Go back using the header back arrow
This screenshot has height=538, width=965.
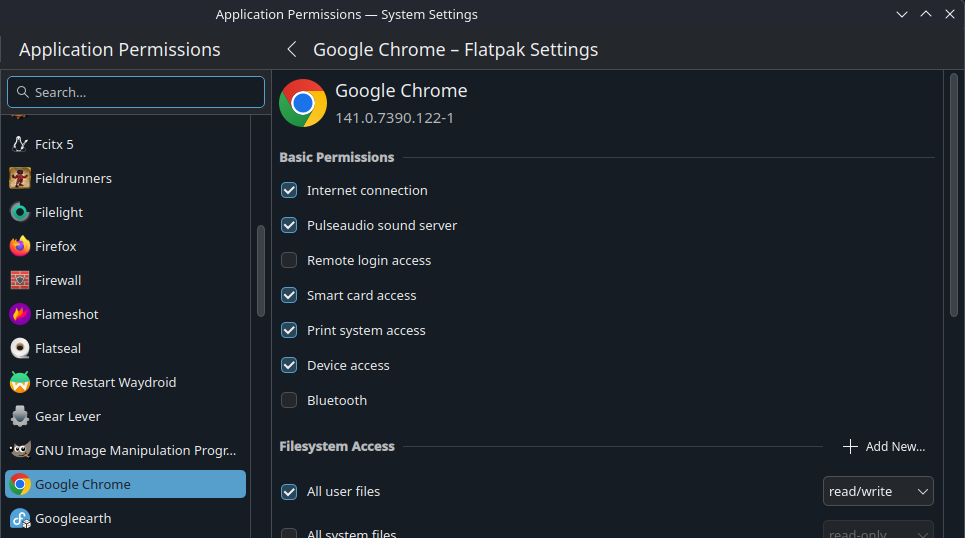point(292,49)
